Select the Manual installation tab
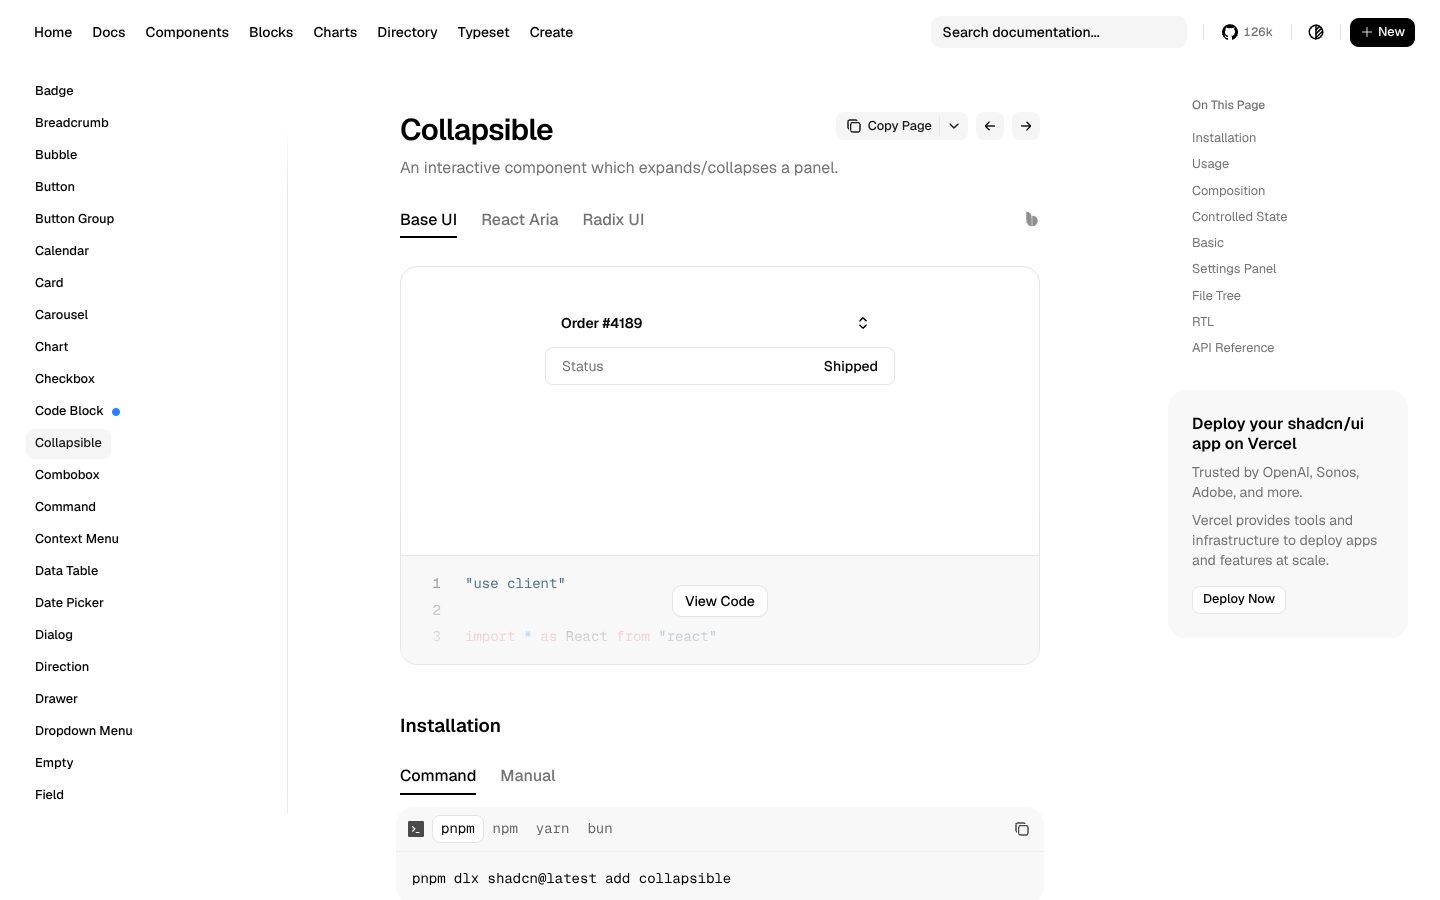 (528, 776)
